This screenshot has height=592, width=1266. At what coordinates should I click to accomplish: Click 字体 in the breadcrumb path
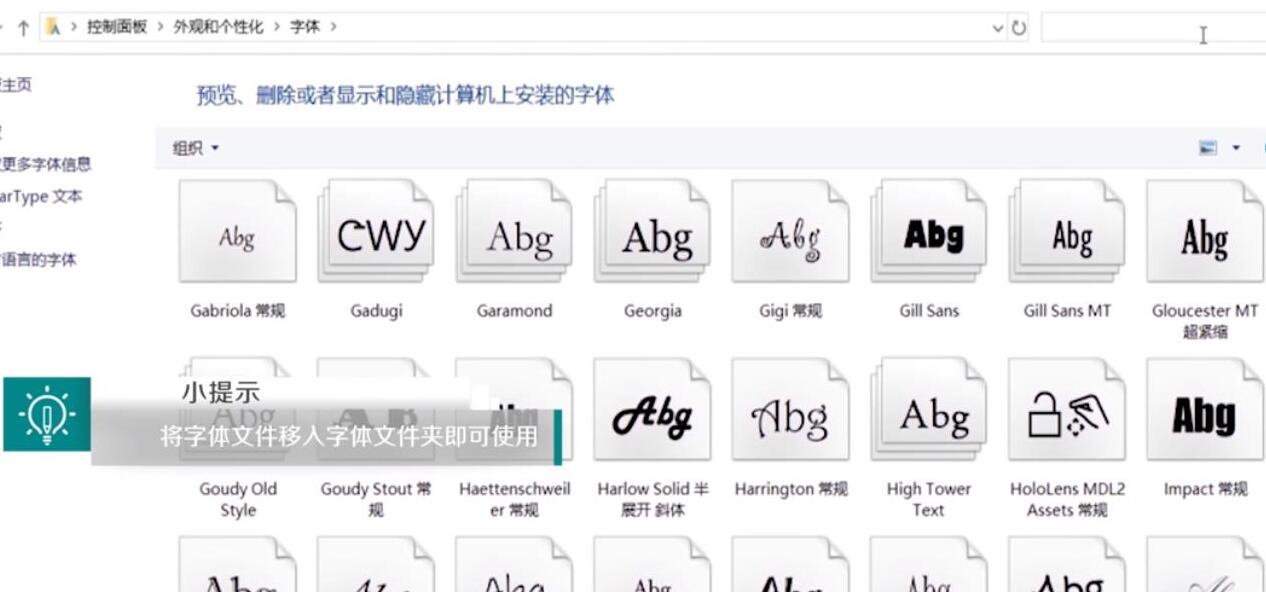(305, 27)
